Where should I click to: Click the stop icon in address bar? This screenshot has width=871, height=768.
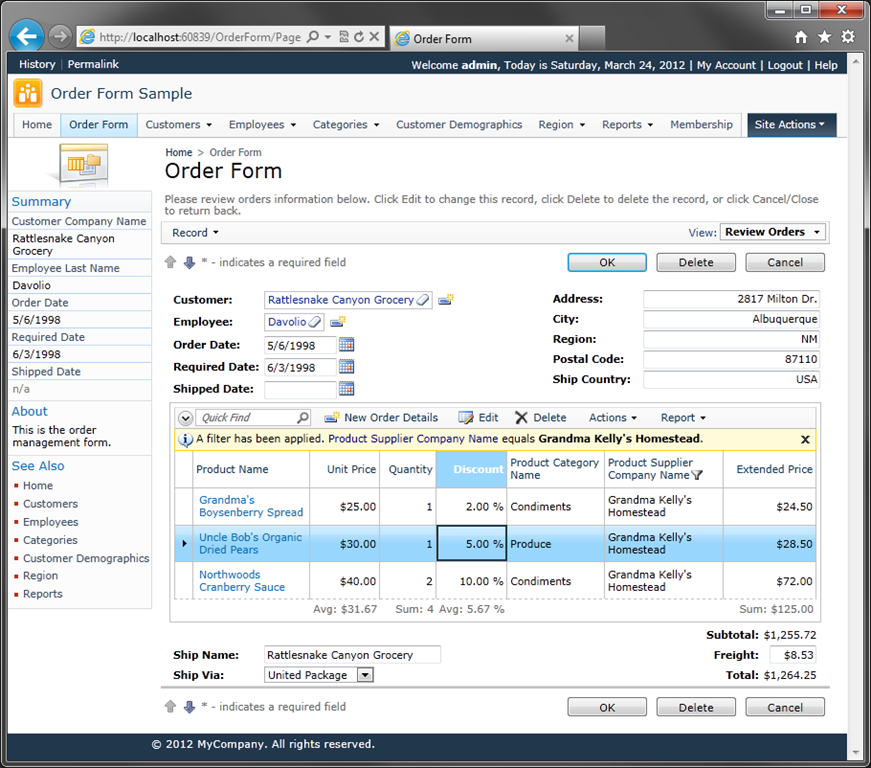[x=374, y=37]
